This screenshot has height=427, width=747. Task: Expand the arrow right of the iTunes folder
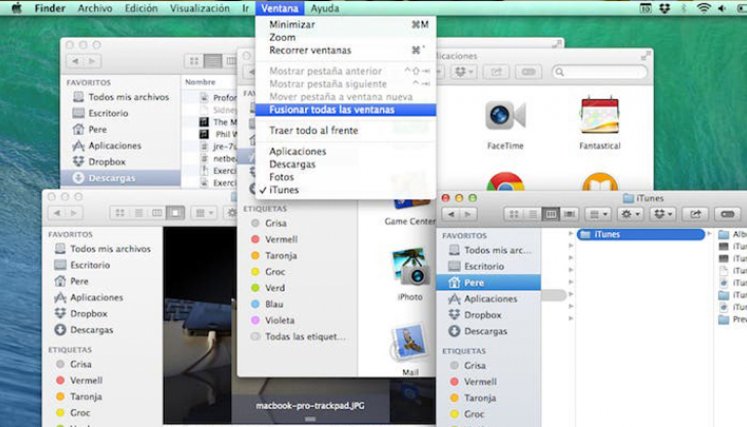pyautogui.click(x=709, y=234)
